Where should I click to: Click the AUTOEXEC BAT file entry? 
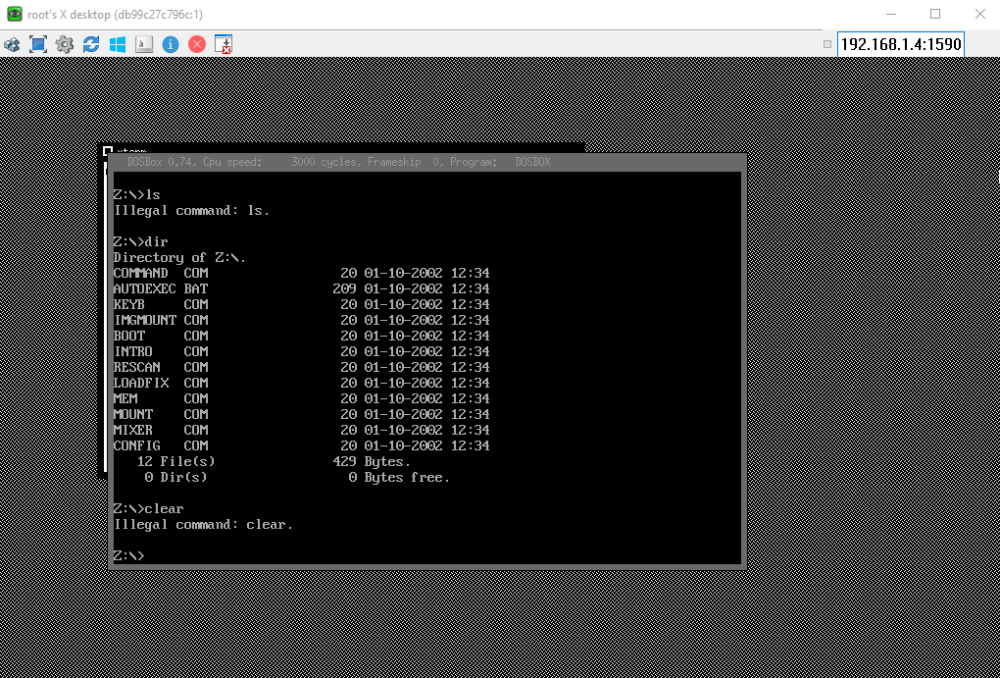point(302,289)
